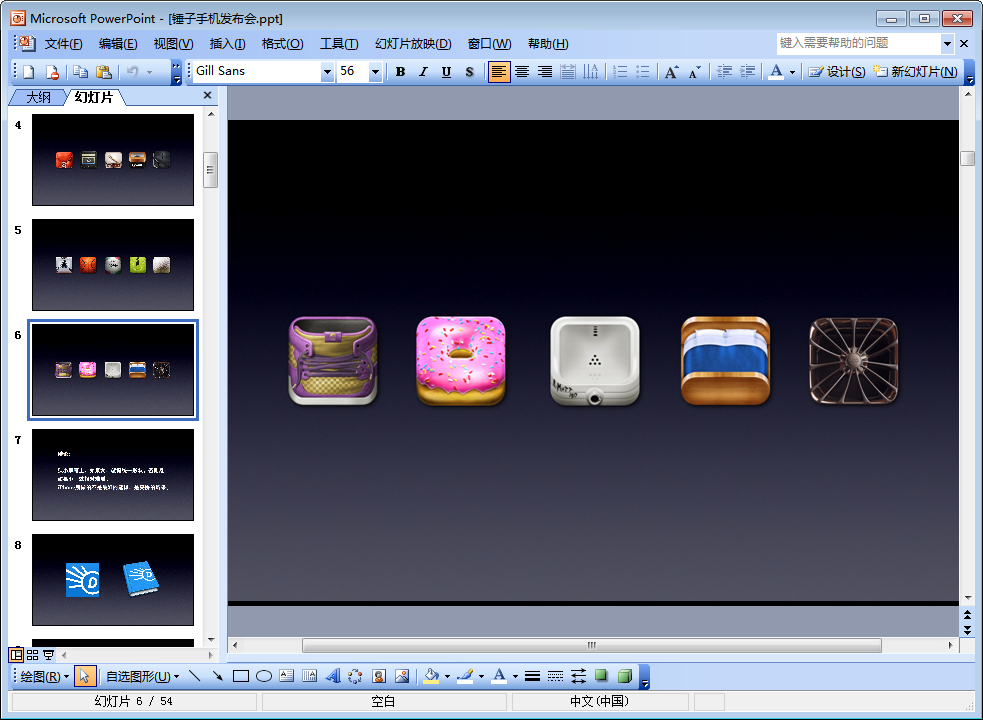Go to next slide arrow
Image resolution: width=983 pixels, height=720 pixels.
click(x=967, y=629)
